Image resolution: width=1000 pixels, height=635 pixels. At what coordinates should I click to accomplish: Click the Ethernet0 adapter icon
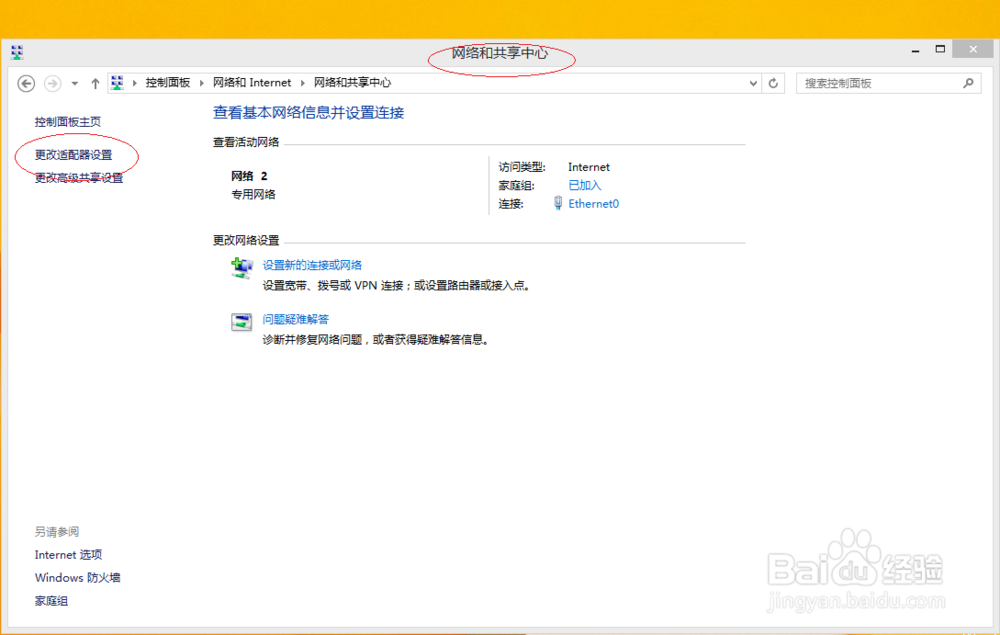click(557, 203)
